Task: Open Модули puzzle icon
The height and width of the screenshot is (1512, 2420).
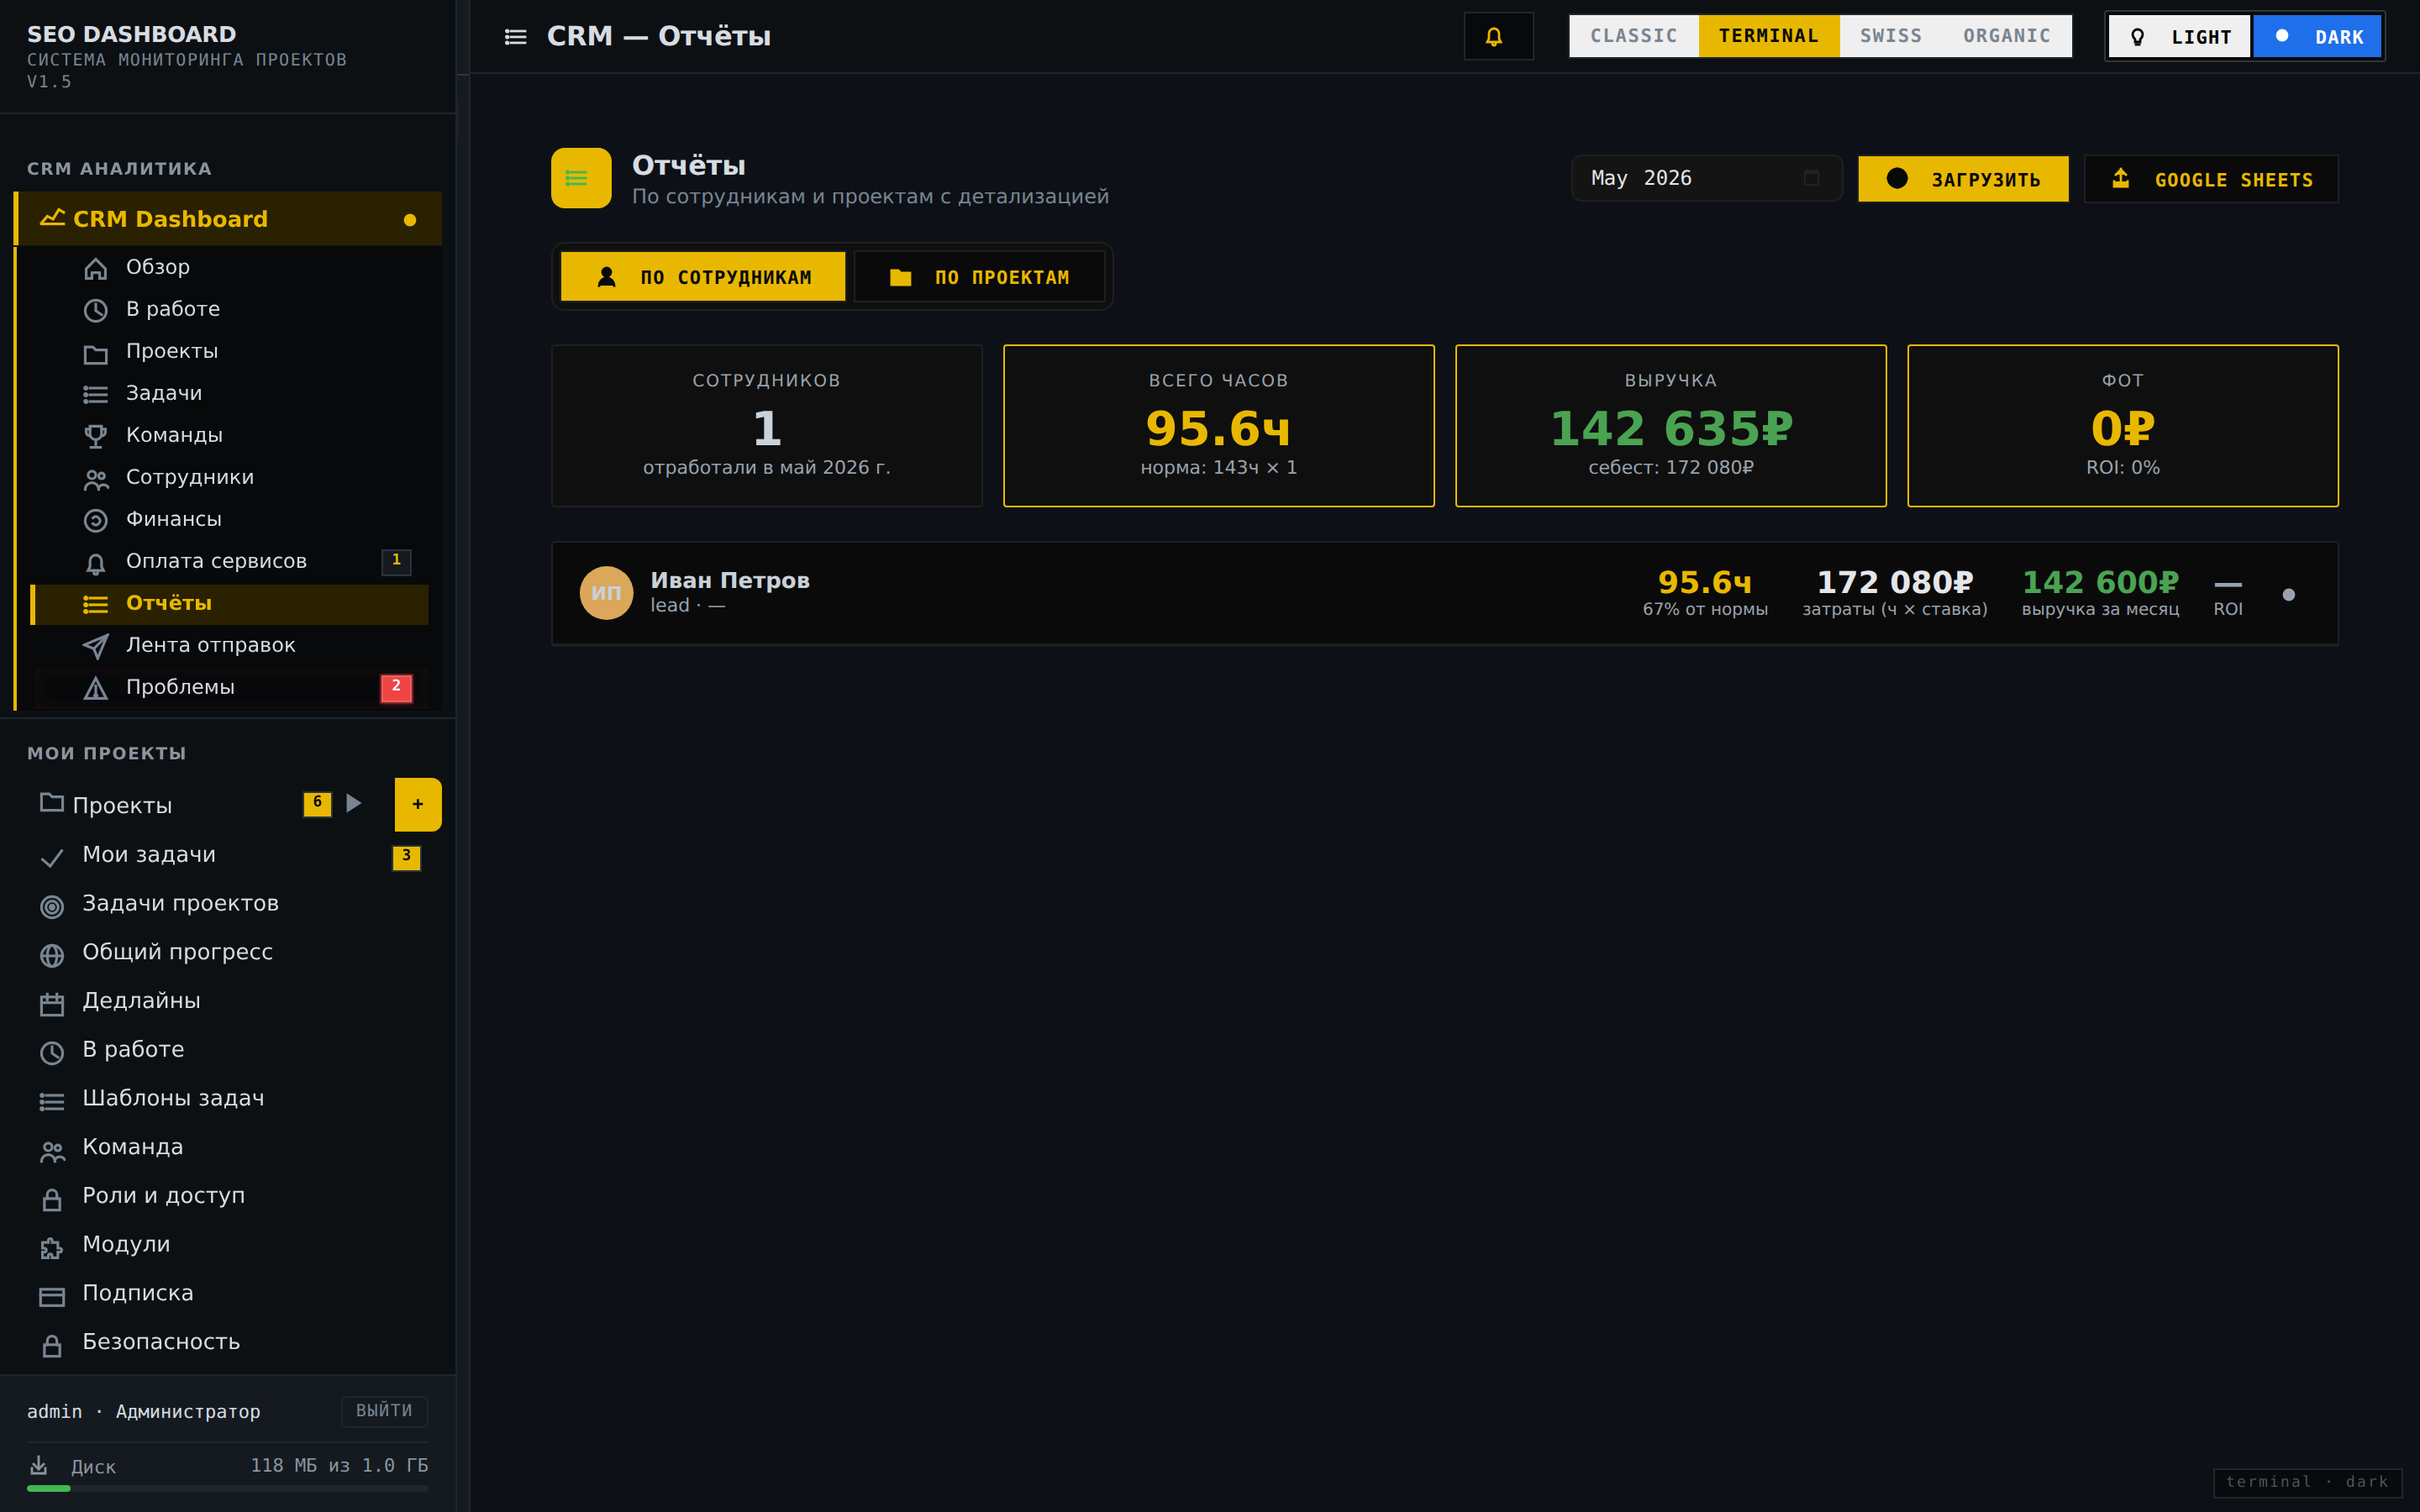Action: (52, 1247)
